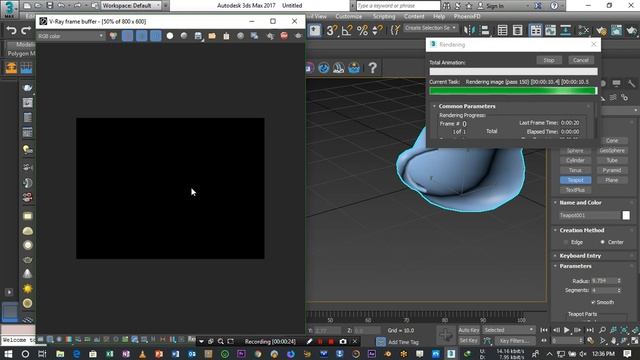Toggle monochromatic mode grey circle in frame buffer
The height and width of the screenshot is (360, 640).
[184, 36]
